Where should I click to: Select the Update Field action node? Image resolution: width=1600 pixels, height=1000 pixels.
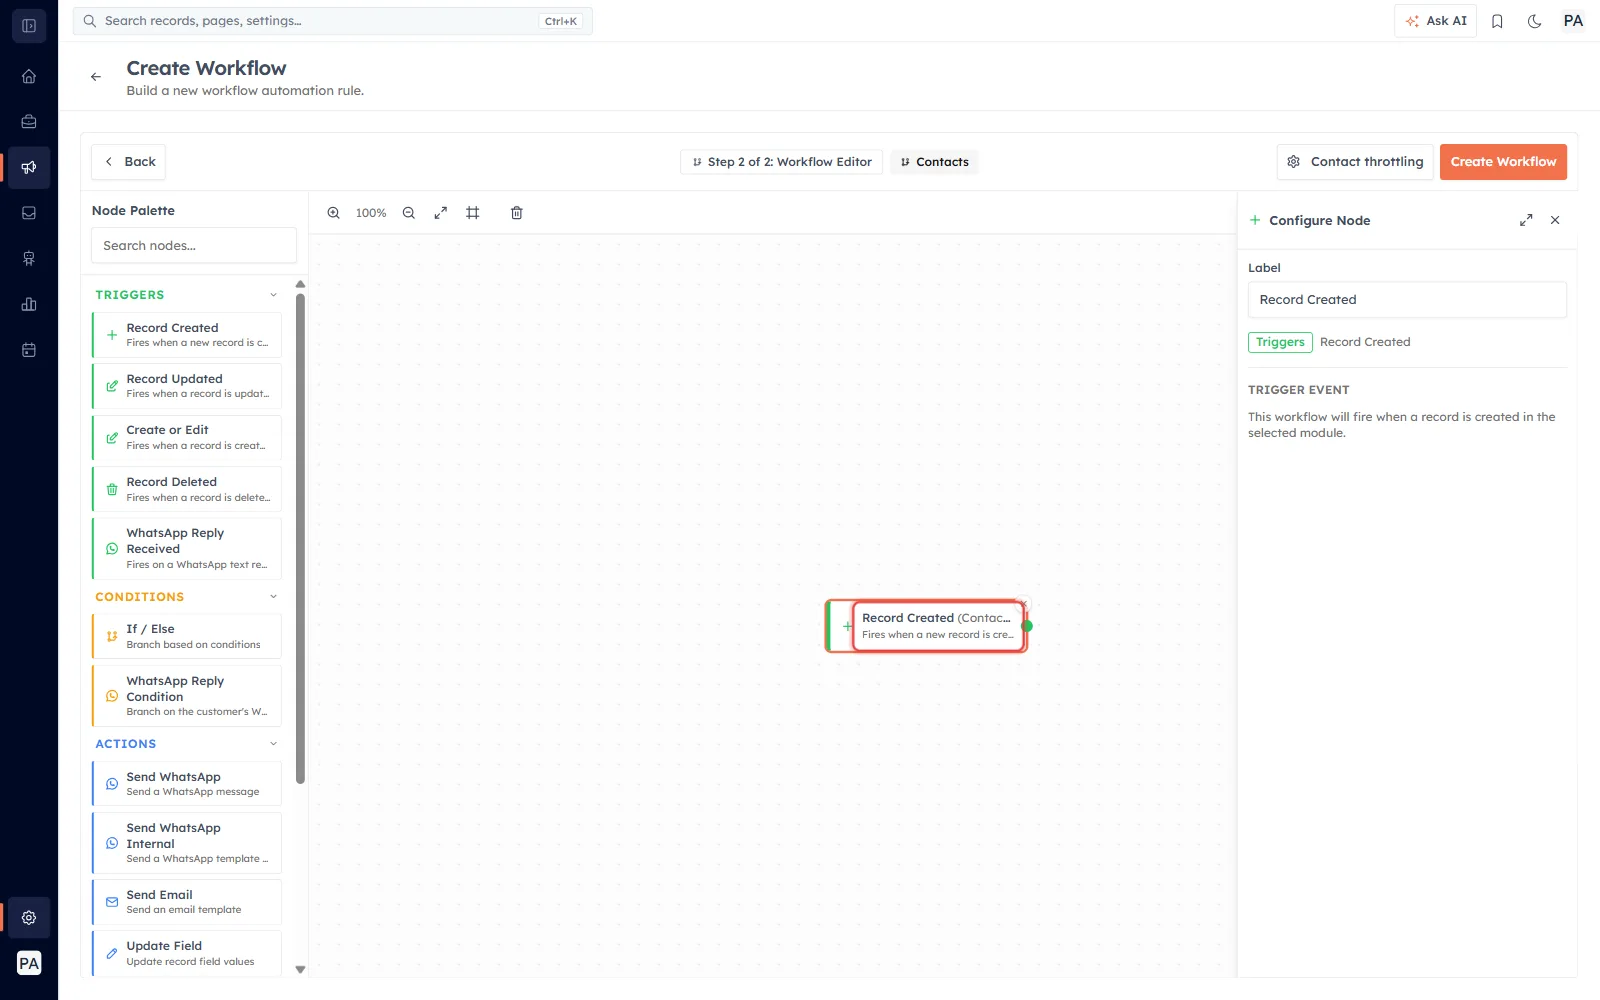point(187,953)
